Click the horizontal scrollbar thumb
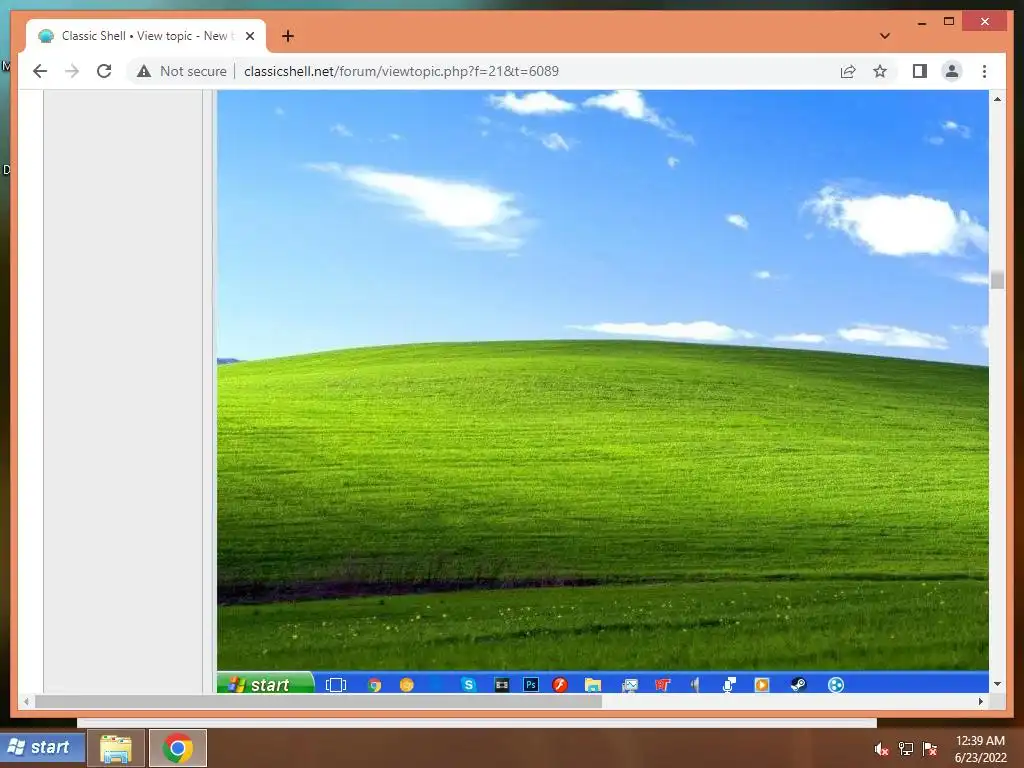1024x768 pixels. pos(318,701)
